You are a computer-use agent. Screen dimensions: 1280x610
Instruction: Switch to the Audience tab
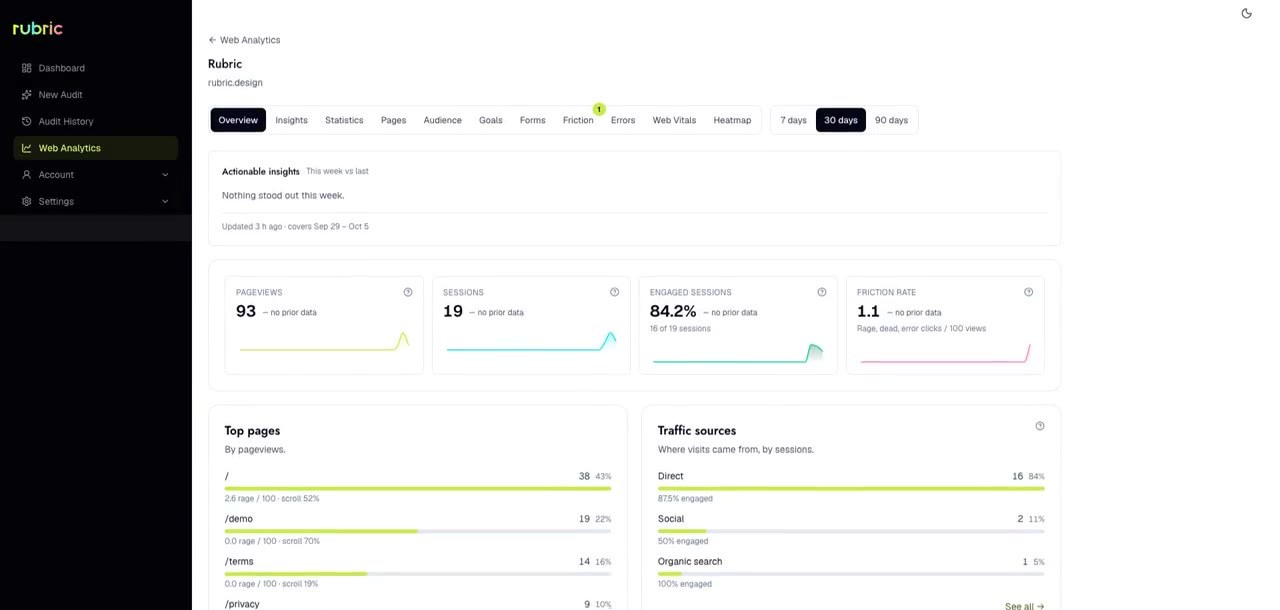tap(442, 120)
